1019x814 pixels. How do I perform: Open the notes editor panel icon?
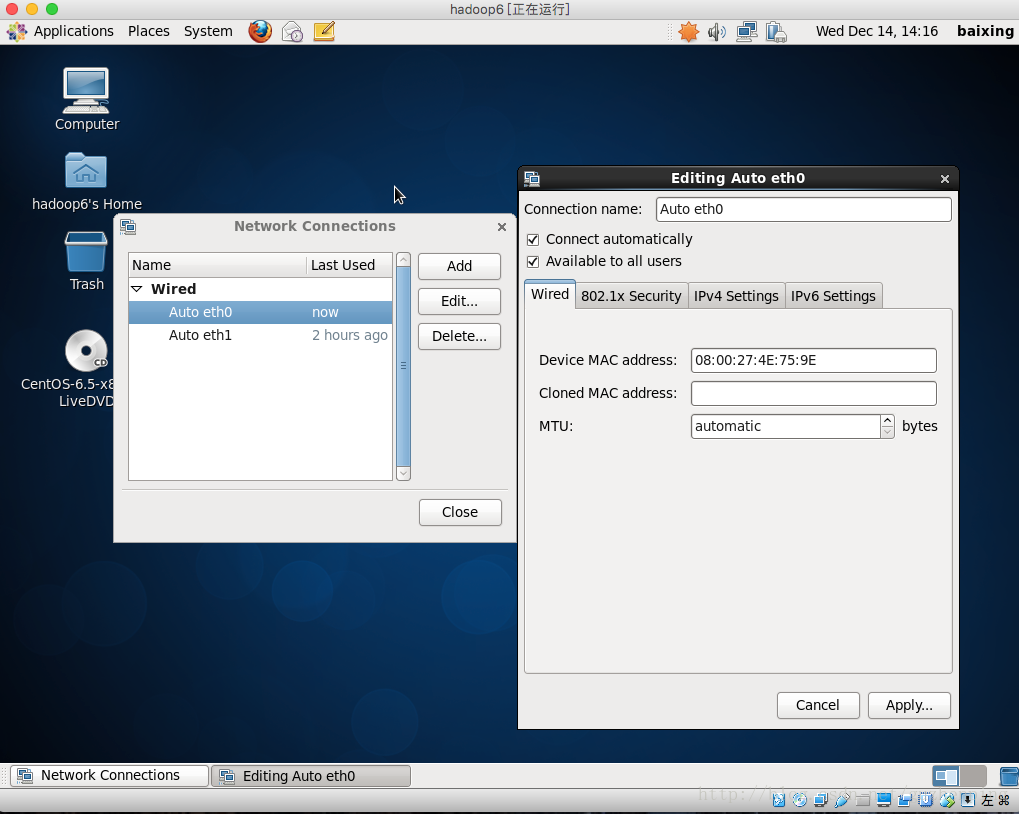coord(324,31)
